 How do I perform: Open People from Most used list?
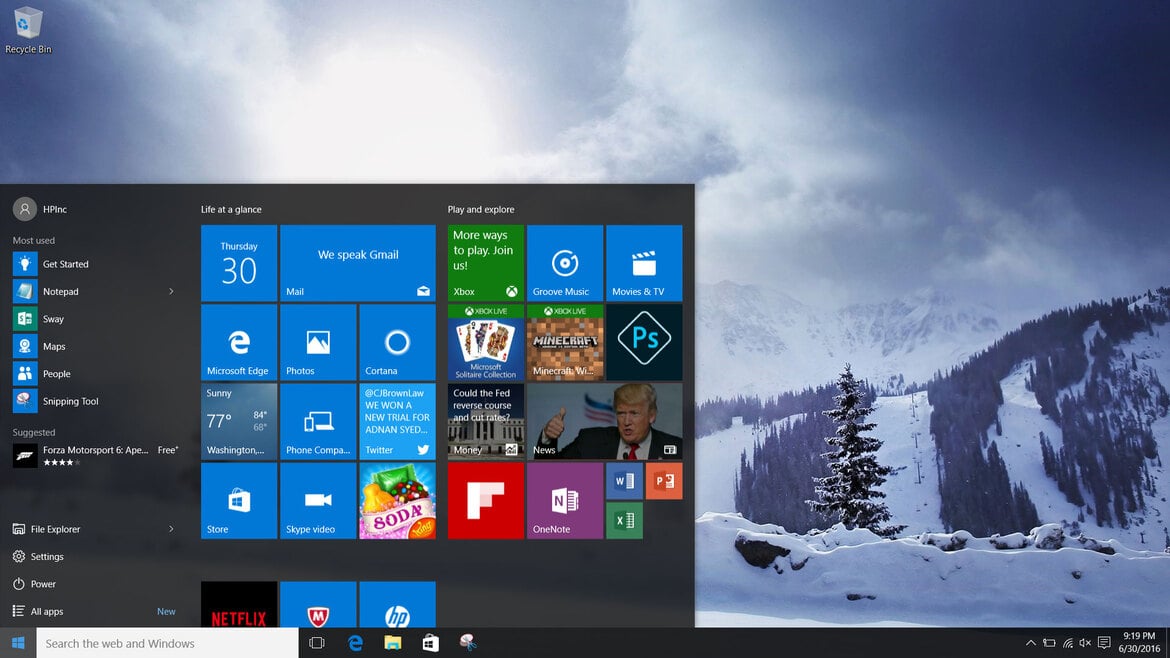[x=96, y=374]
